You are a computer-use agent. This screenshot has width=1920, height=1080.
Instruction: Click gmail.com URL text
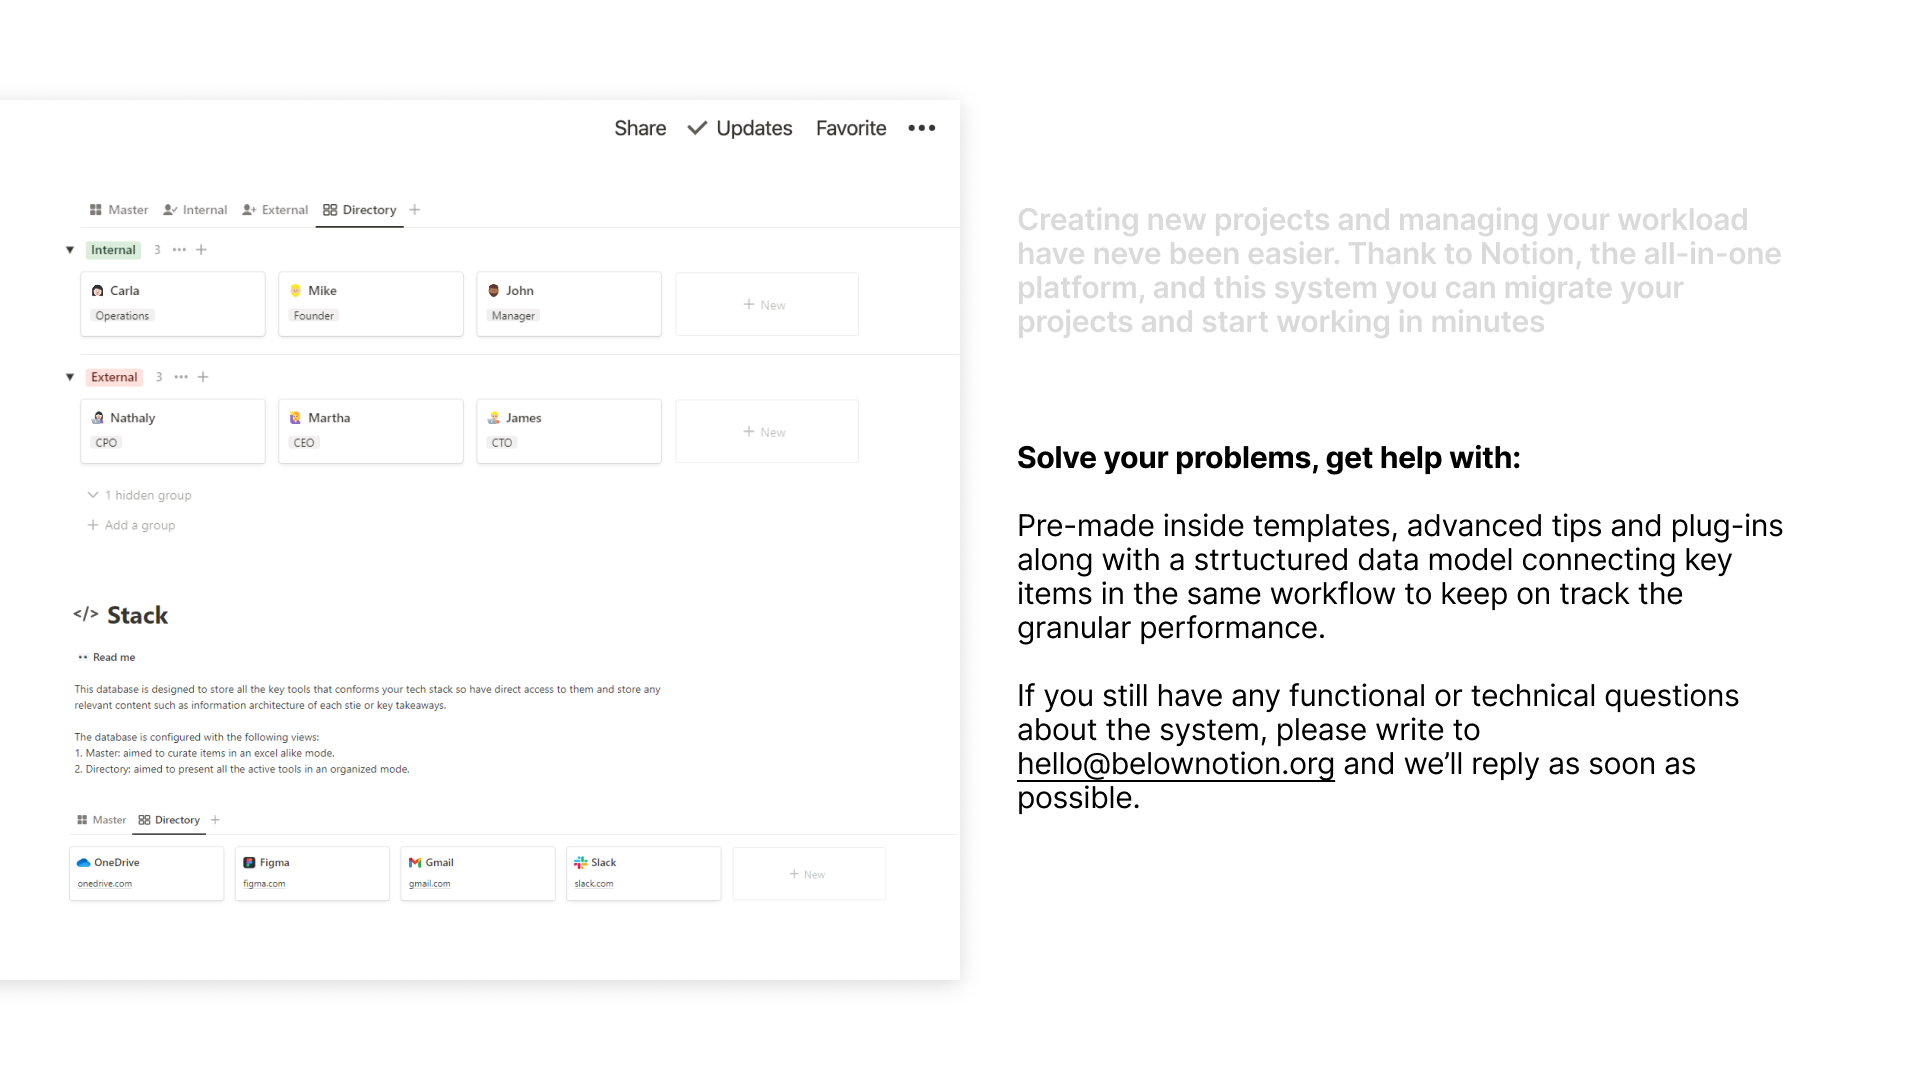[430, 884]
